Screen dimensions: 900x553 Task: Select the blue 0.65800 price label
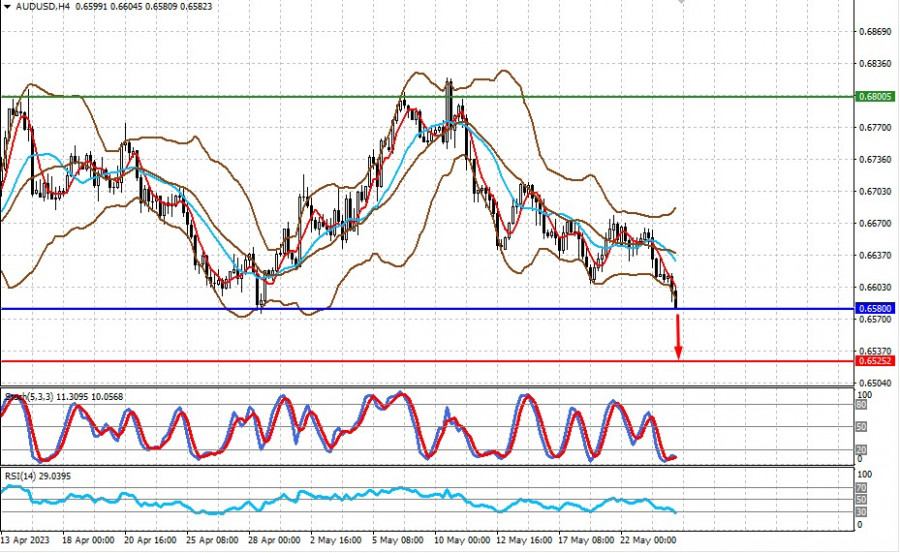(875, 309)
